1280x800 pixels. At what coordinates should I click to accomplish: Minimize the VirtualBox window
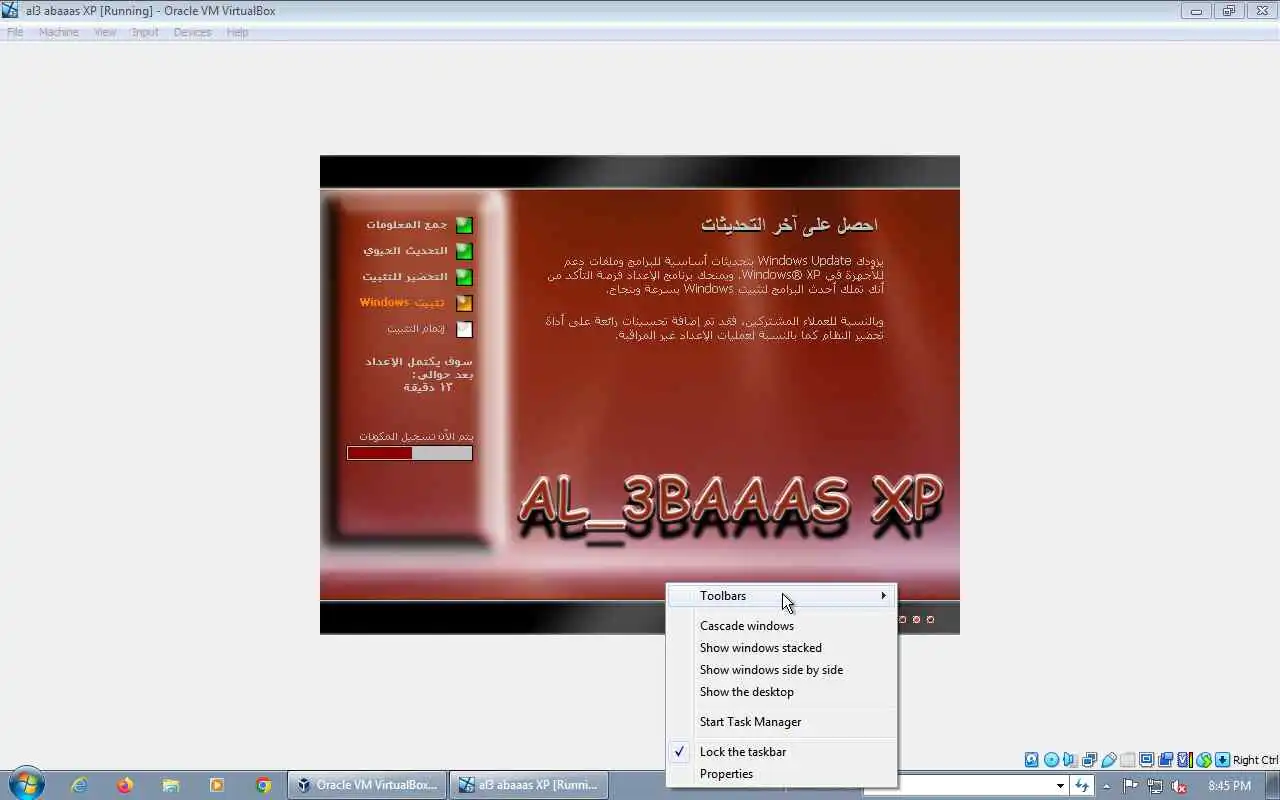[1196, 11]
